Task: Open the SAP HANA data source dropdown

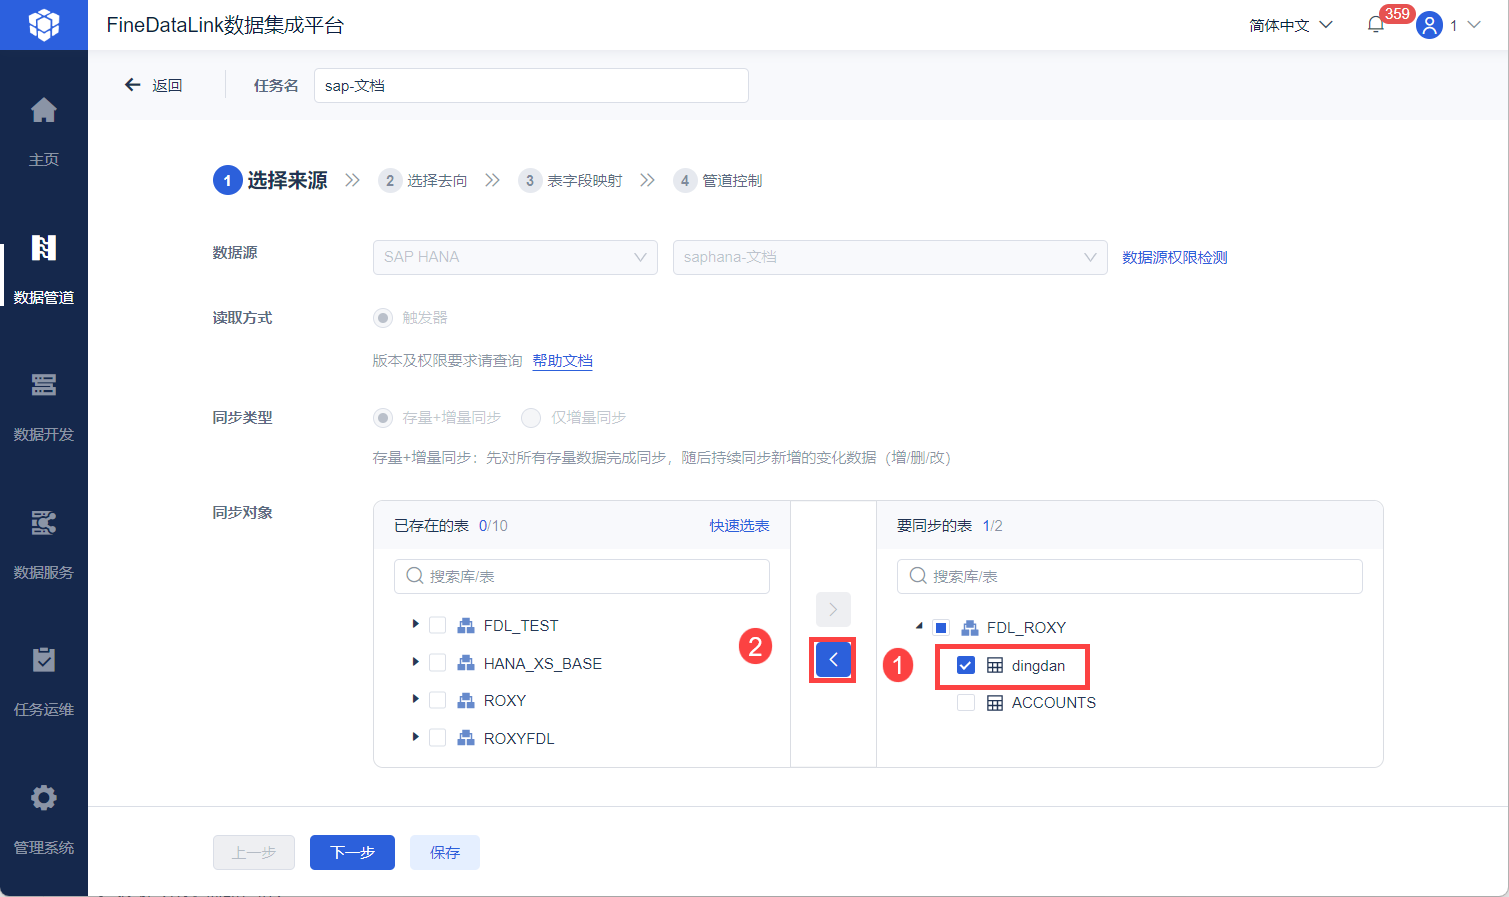Action: 515,257
